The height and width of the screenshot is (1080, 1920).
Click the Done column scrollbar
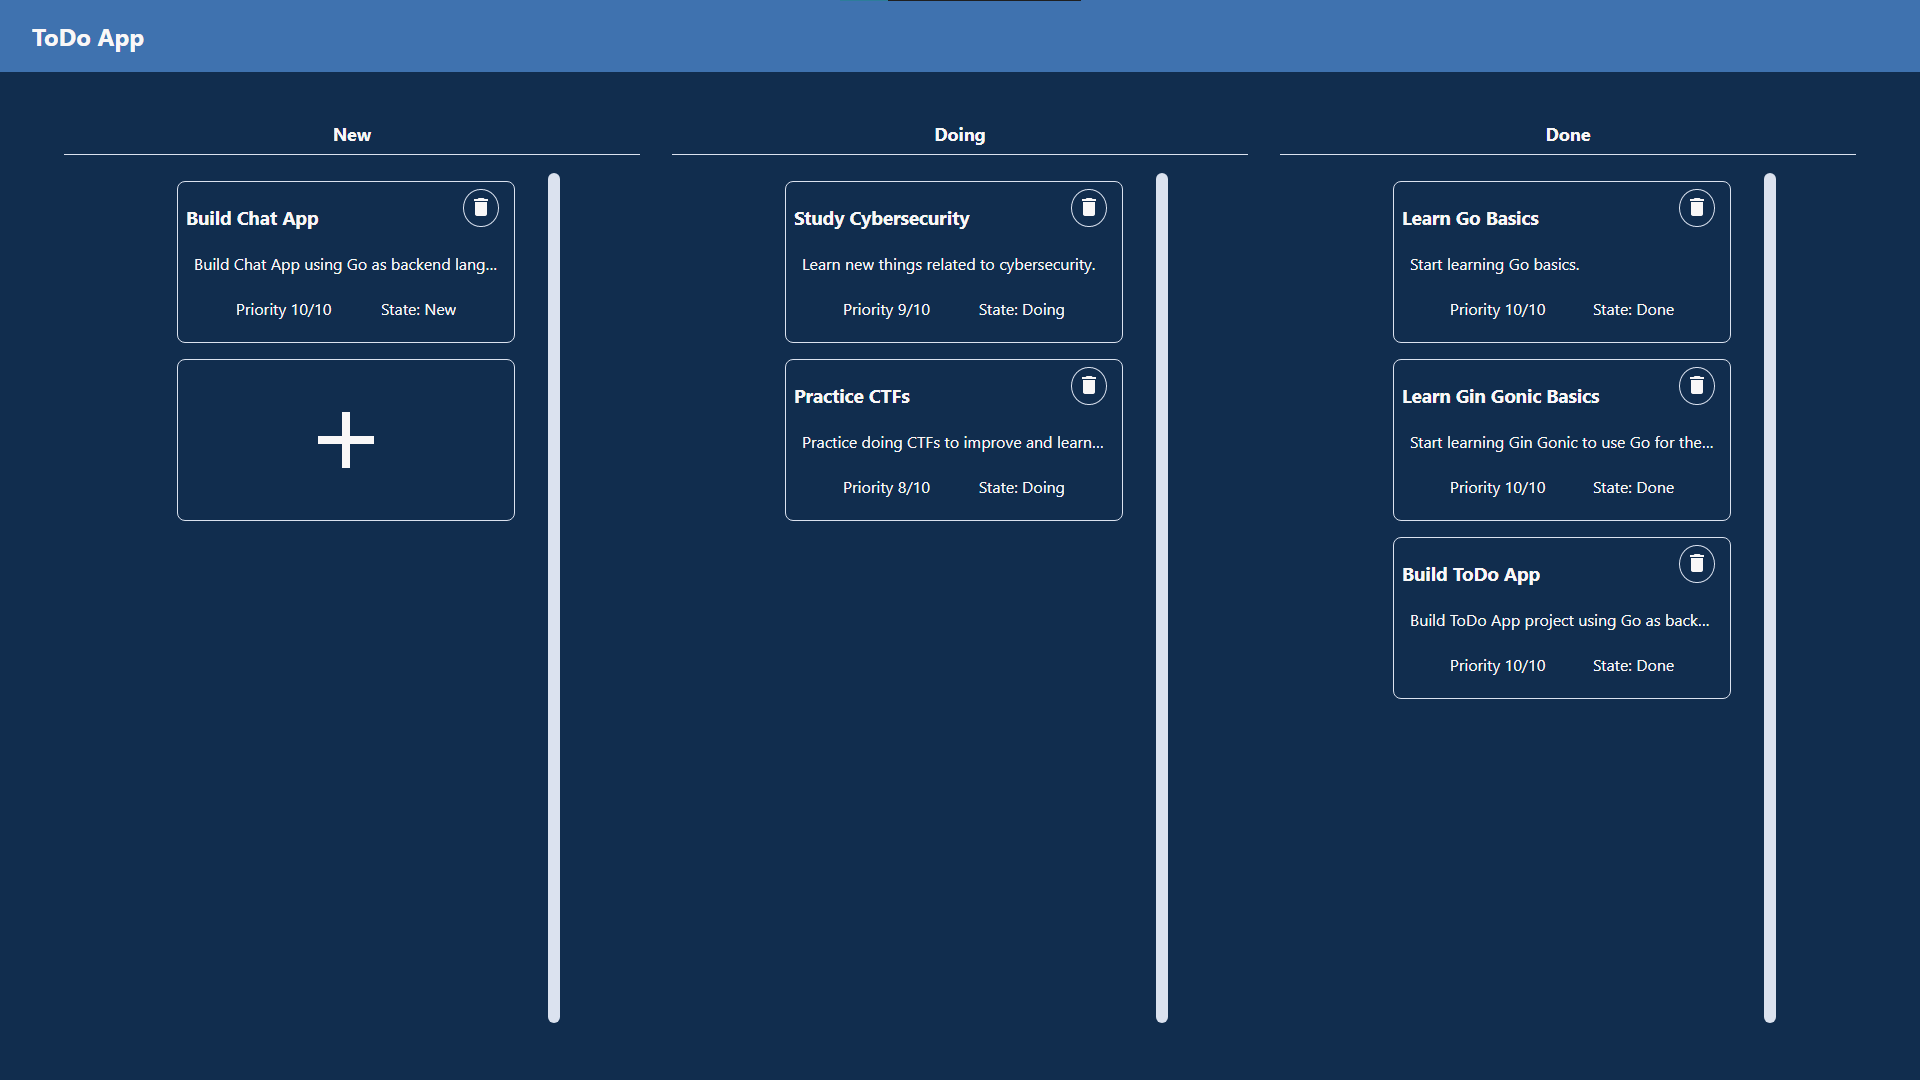tap(1770, 598)
